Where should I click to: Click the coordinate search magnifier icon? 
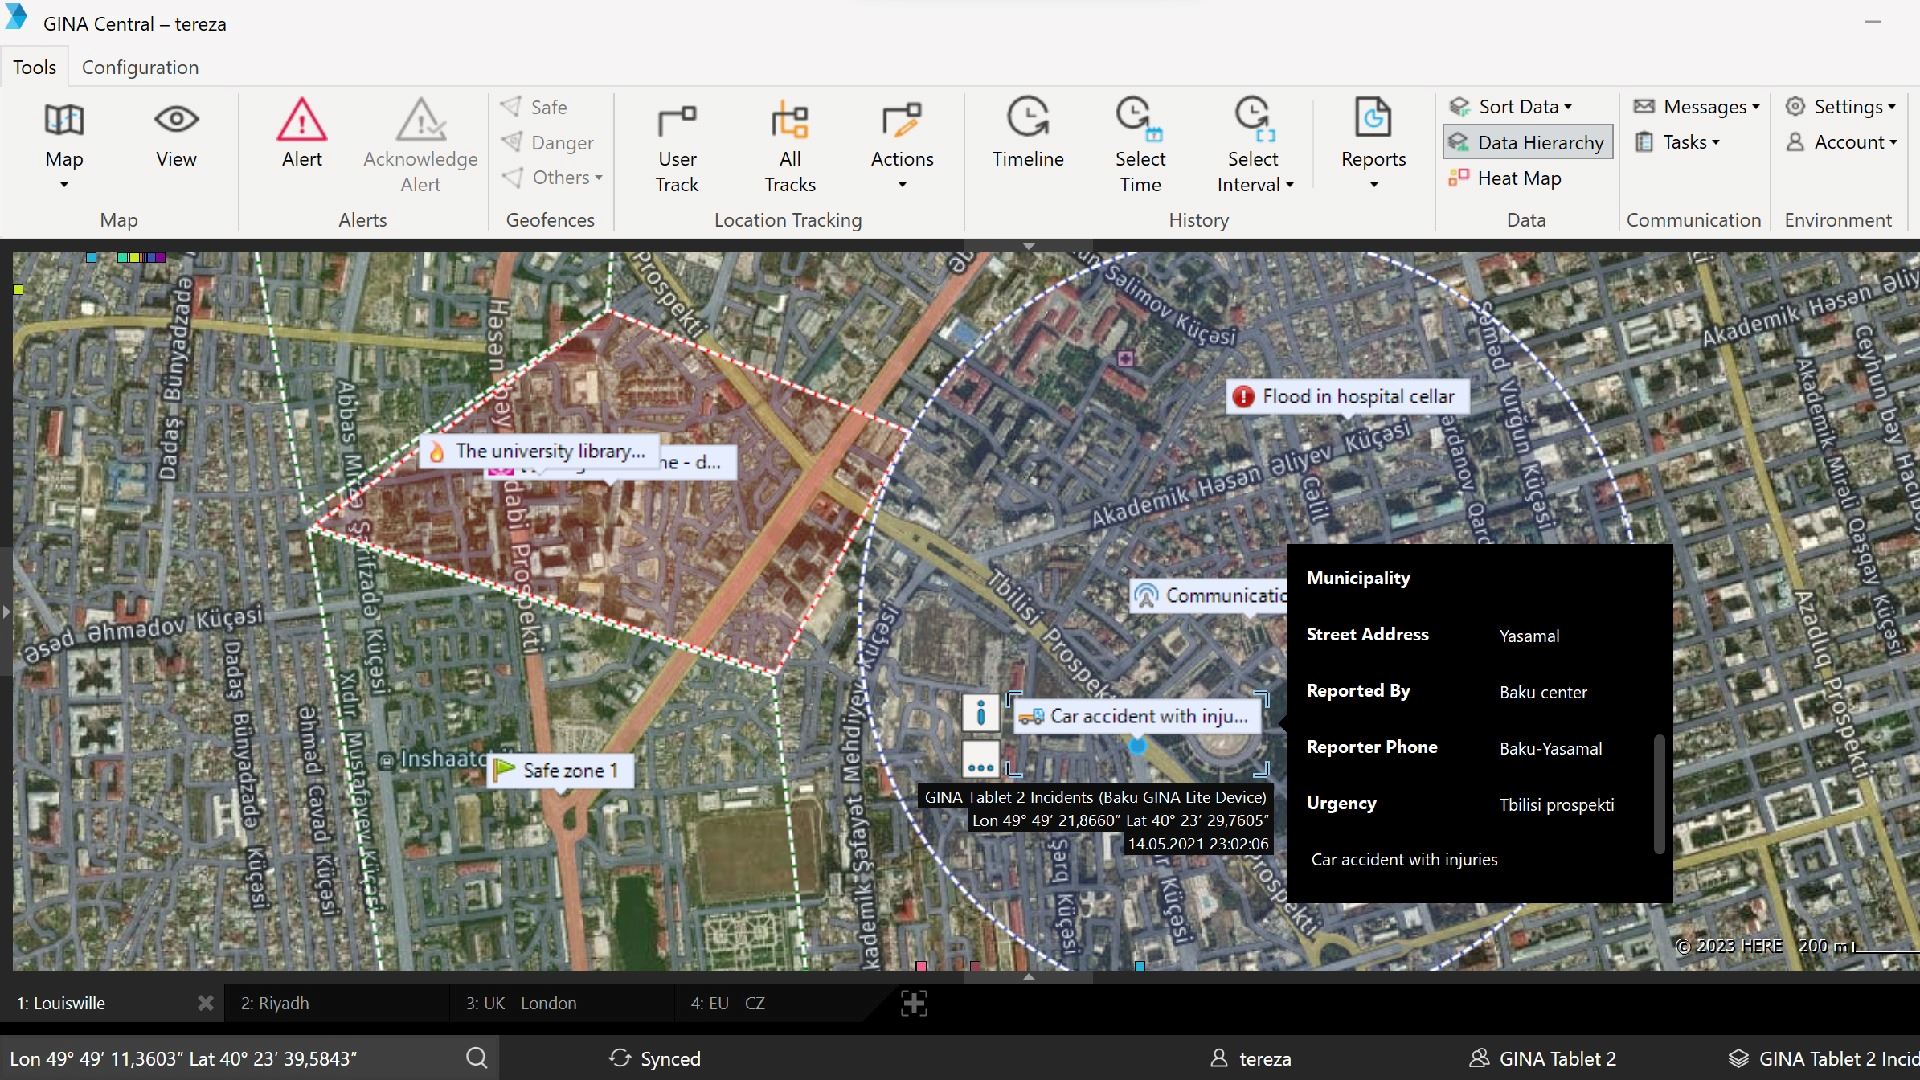coord(477,1058)
